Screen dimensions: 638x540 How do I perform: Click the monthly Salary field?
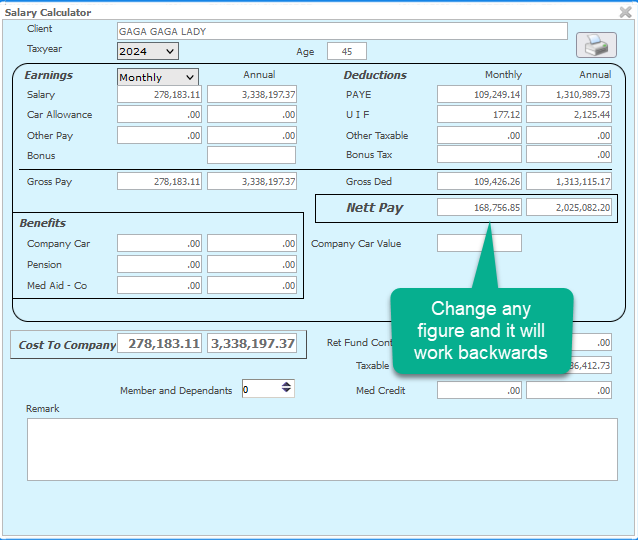click(159, 94)
